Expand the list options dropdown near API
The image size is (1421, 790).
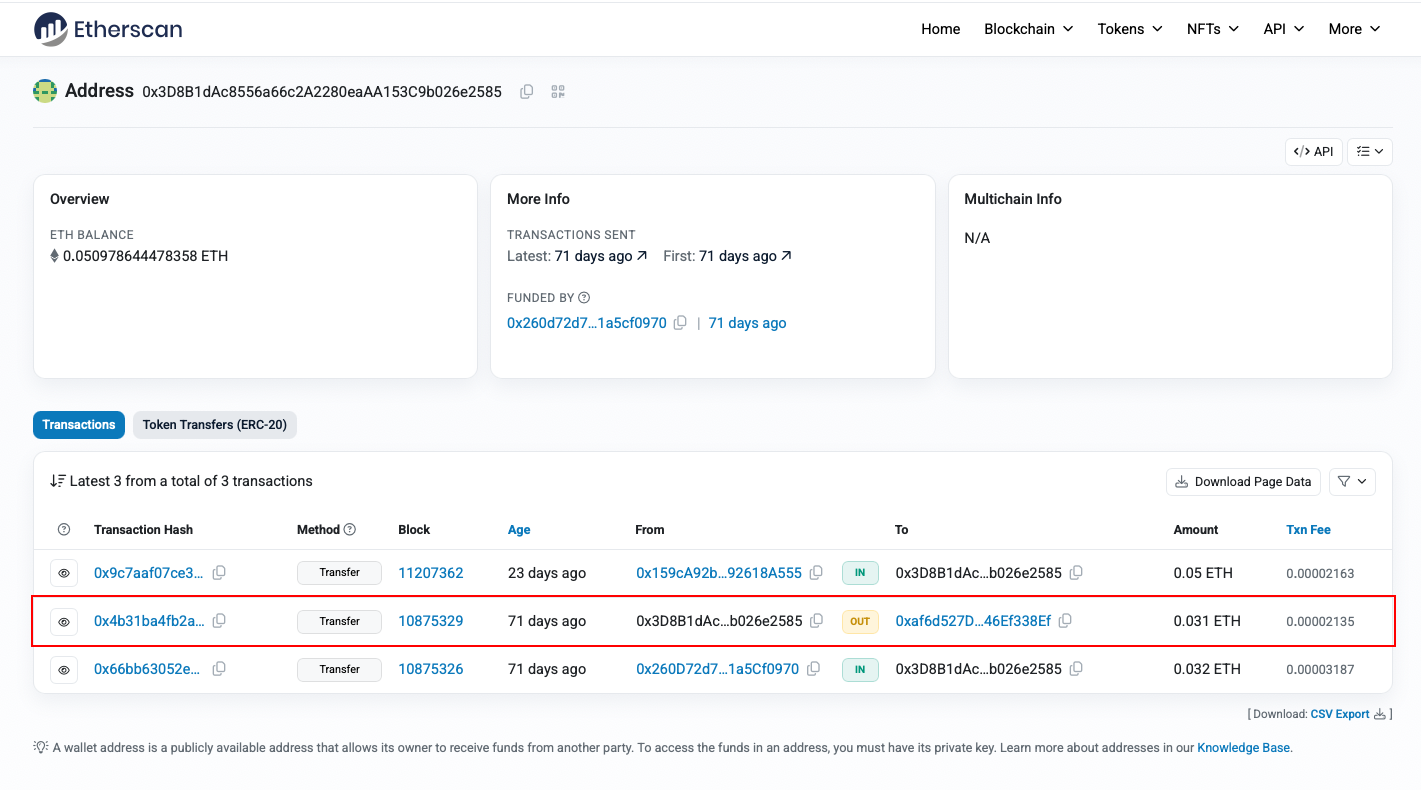1370,151
